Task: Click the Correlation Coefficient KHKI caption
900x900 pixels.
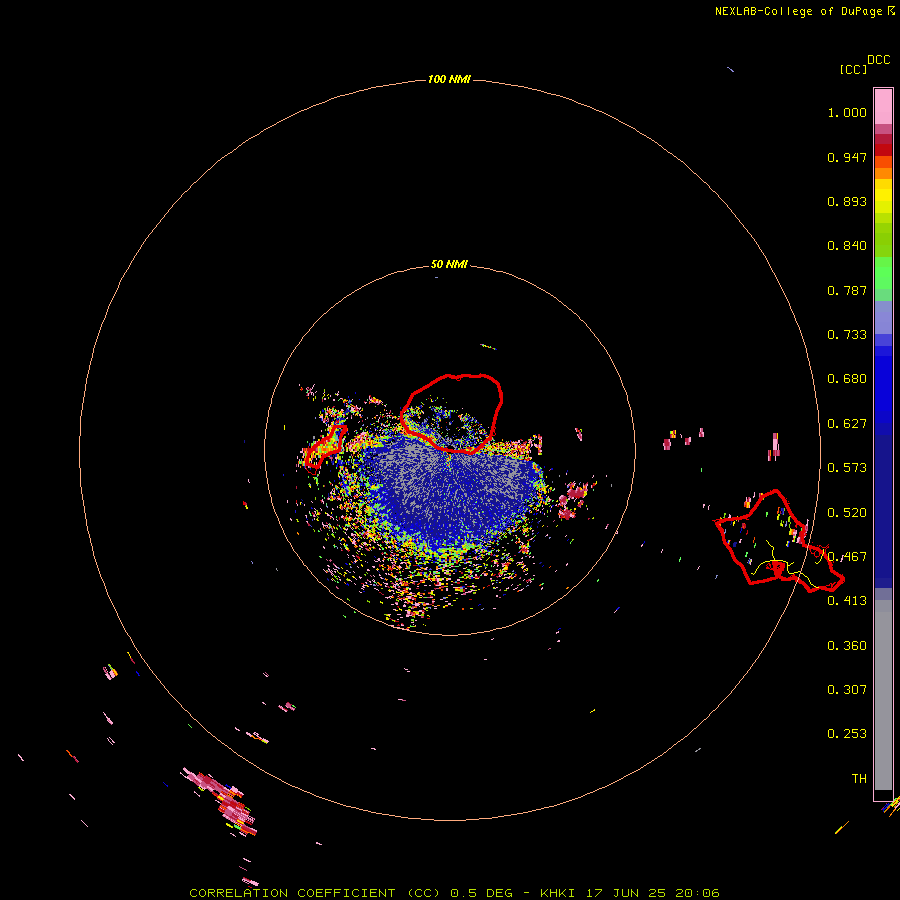Action: [x=454, y=893]
